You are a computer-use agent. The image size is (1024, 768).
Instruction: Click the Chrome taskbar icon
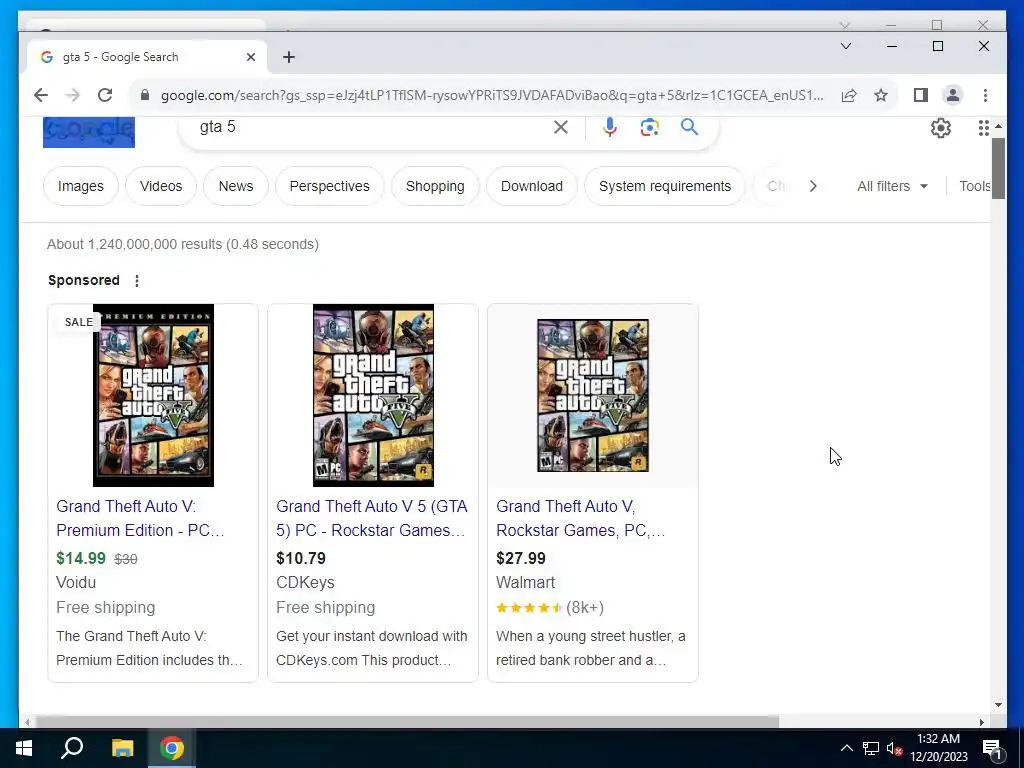[172, 748]
